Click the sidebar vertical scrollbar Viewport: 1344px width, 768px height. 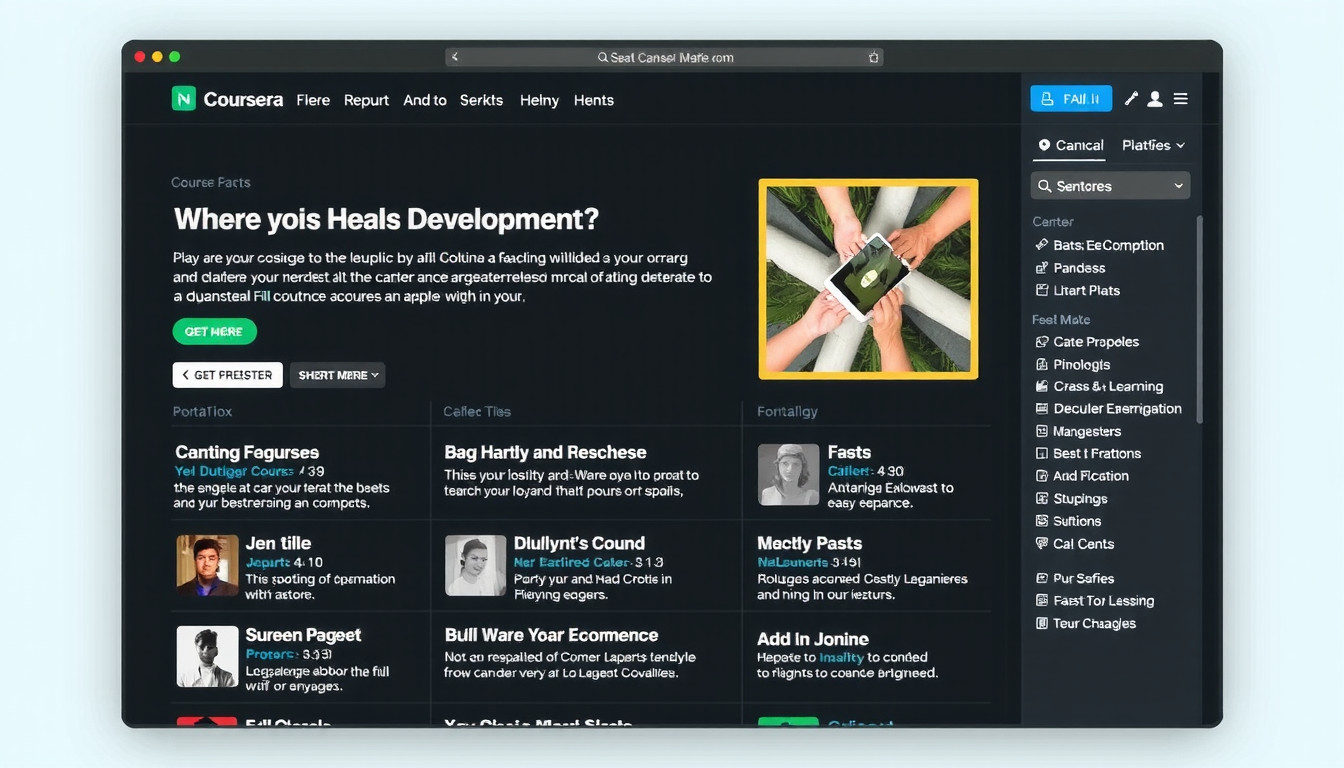pos(1199,320)
